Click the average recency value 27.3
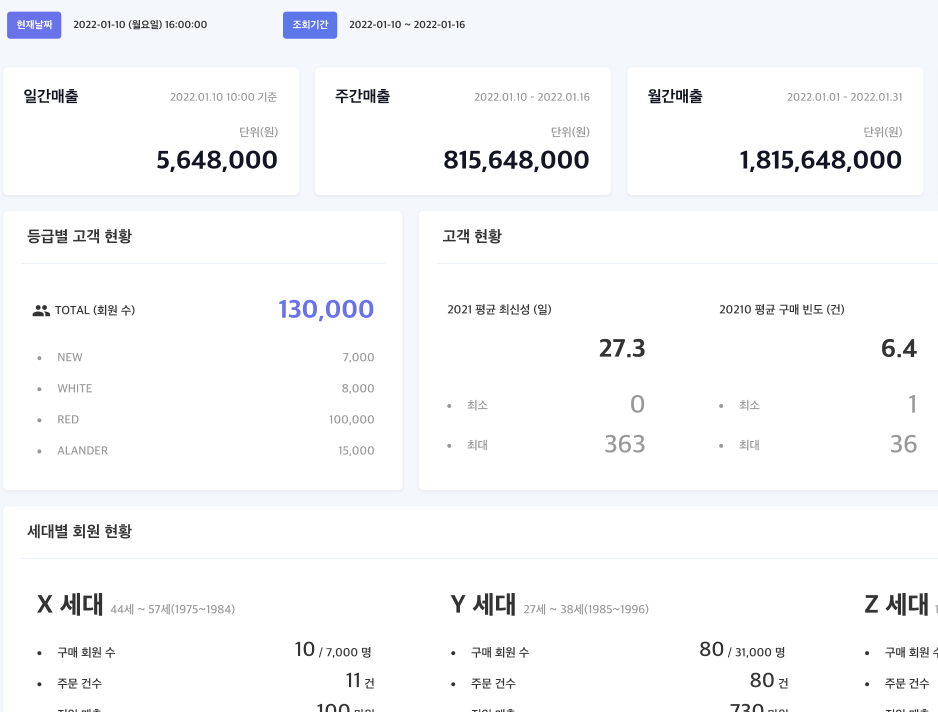This screenshot has height=712, width=938. 622,348
